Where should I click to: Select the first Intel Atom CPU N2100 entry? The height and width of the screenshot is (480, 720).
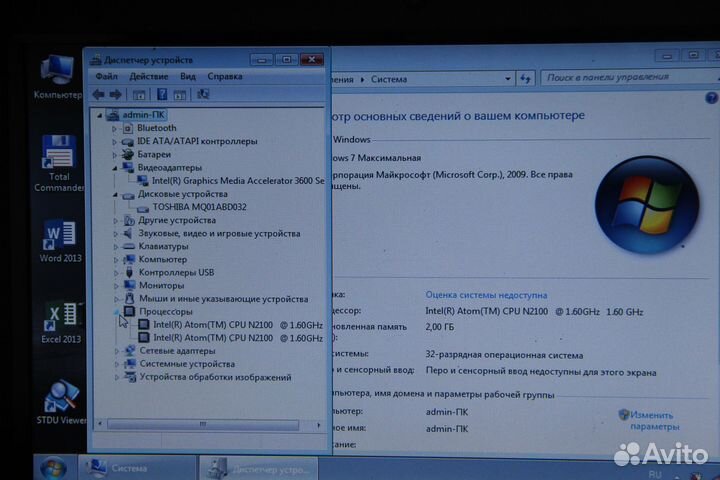[238, 325]
